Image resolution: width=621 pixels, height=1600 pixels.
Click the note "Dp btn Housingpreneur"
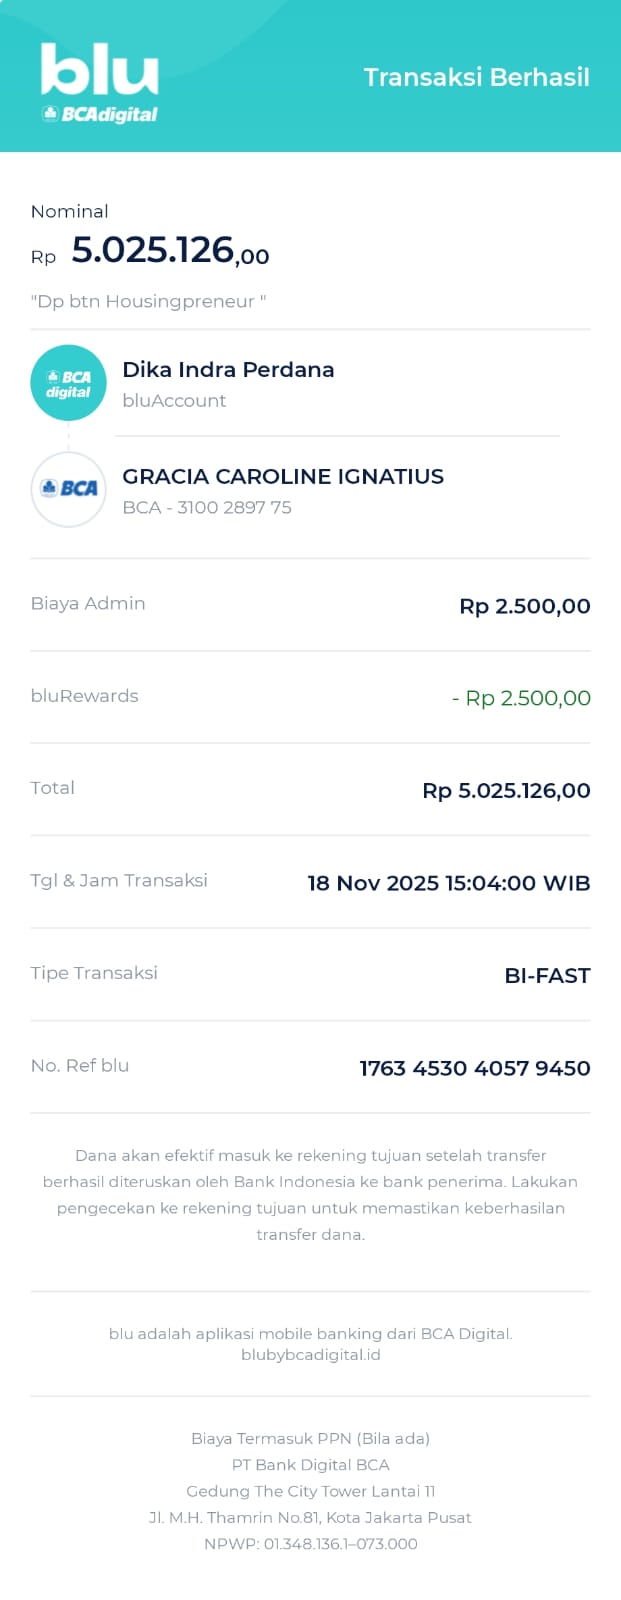[148, 301]
